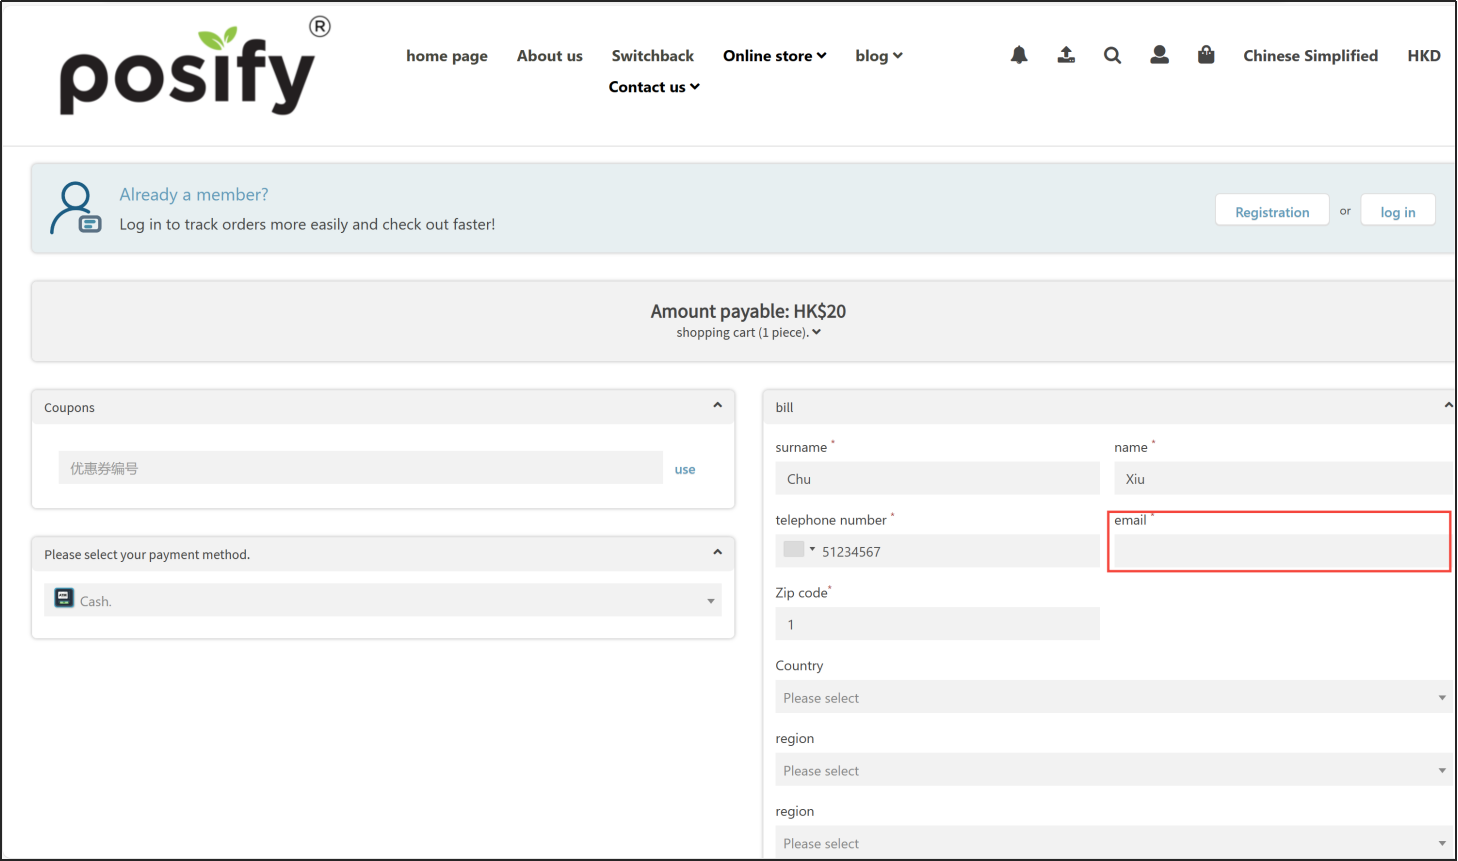Click the Registration button
This screenshot has width=1458, height=861.
(1271, 211)
